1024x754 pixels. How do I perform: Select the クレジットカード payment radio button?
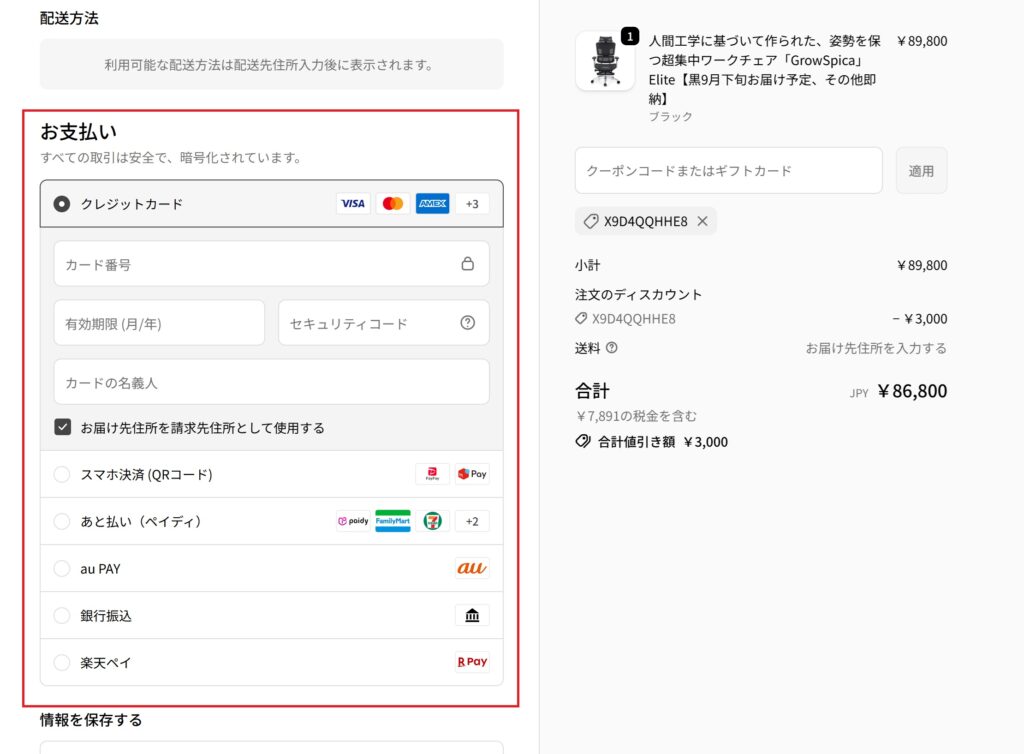62,204
